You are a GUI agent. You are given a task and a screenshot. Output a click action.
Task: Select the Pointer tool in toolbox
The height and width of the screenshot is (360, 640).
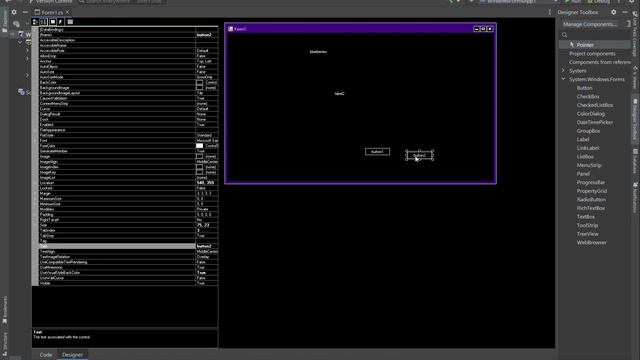click(x=594, y=45)
